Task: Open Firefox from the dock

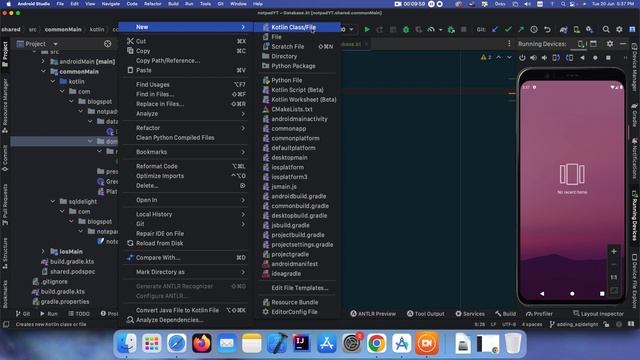Action: point(202,343)
